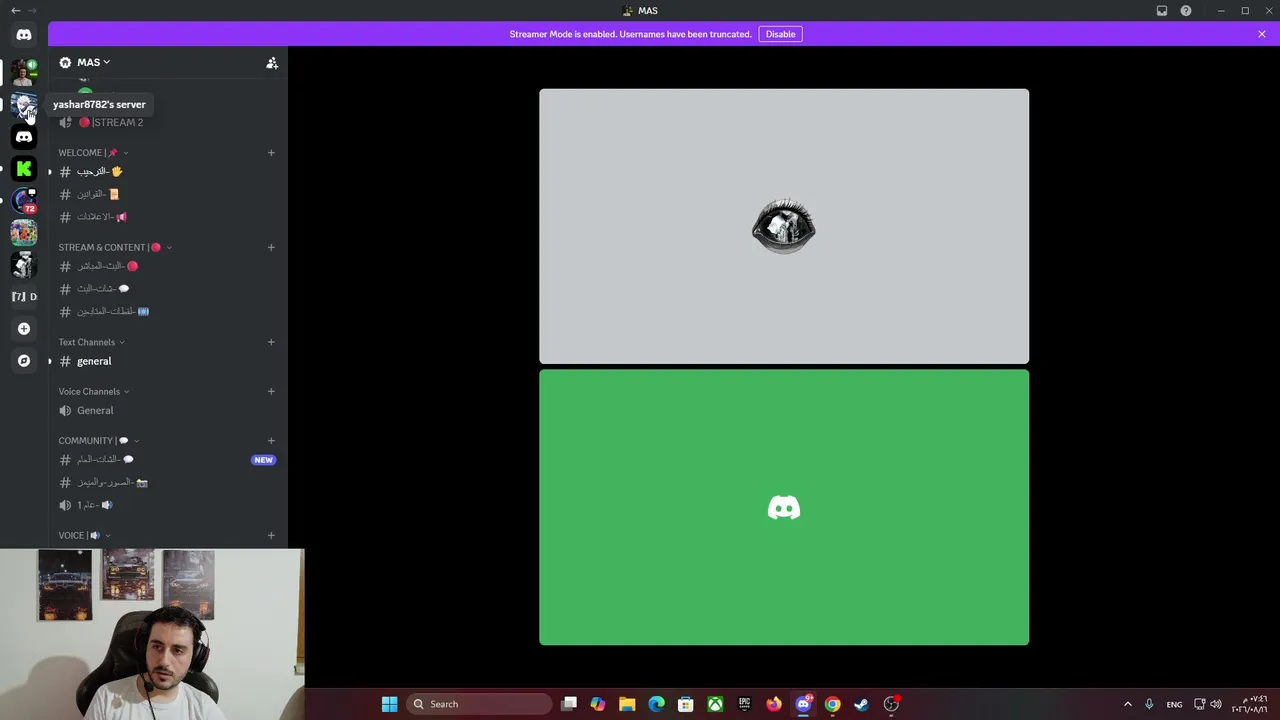Create channel in COMMUNITY category
1280x720 pixels.
coord(271,440)
